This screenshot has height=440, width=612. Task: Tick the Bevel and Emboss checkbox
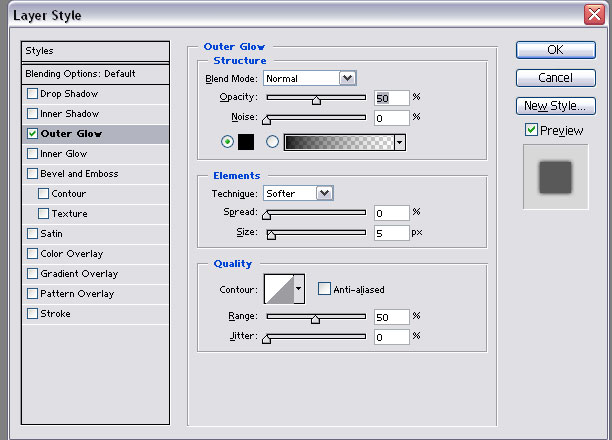click(x=32, y=173)
